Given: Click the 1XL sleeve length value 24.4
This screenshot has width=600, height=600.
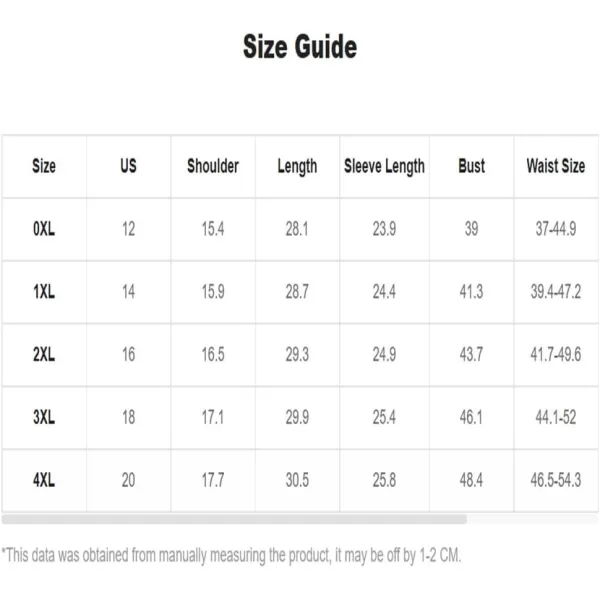Looking at the screenshot, I should [x=384, y=292].
